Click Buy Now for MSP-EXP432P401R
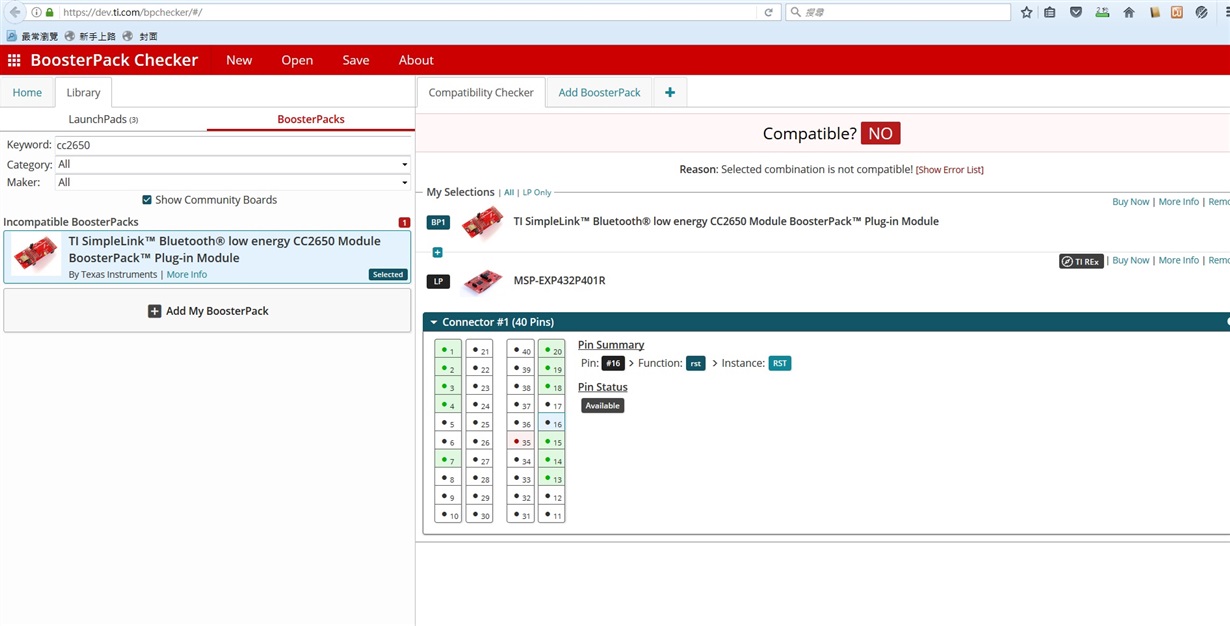 pos(1131,260)
